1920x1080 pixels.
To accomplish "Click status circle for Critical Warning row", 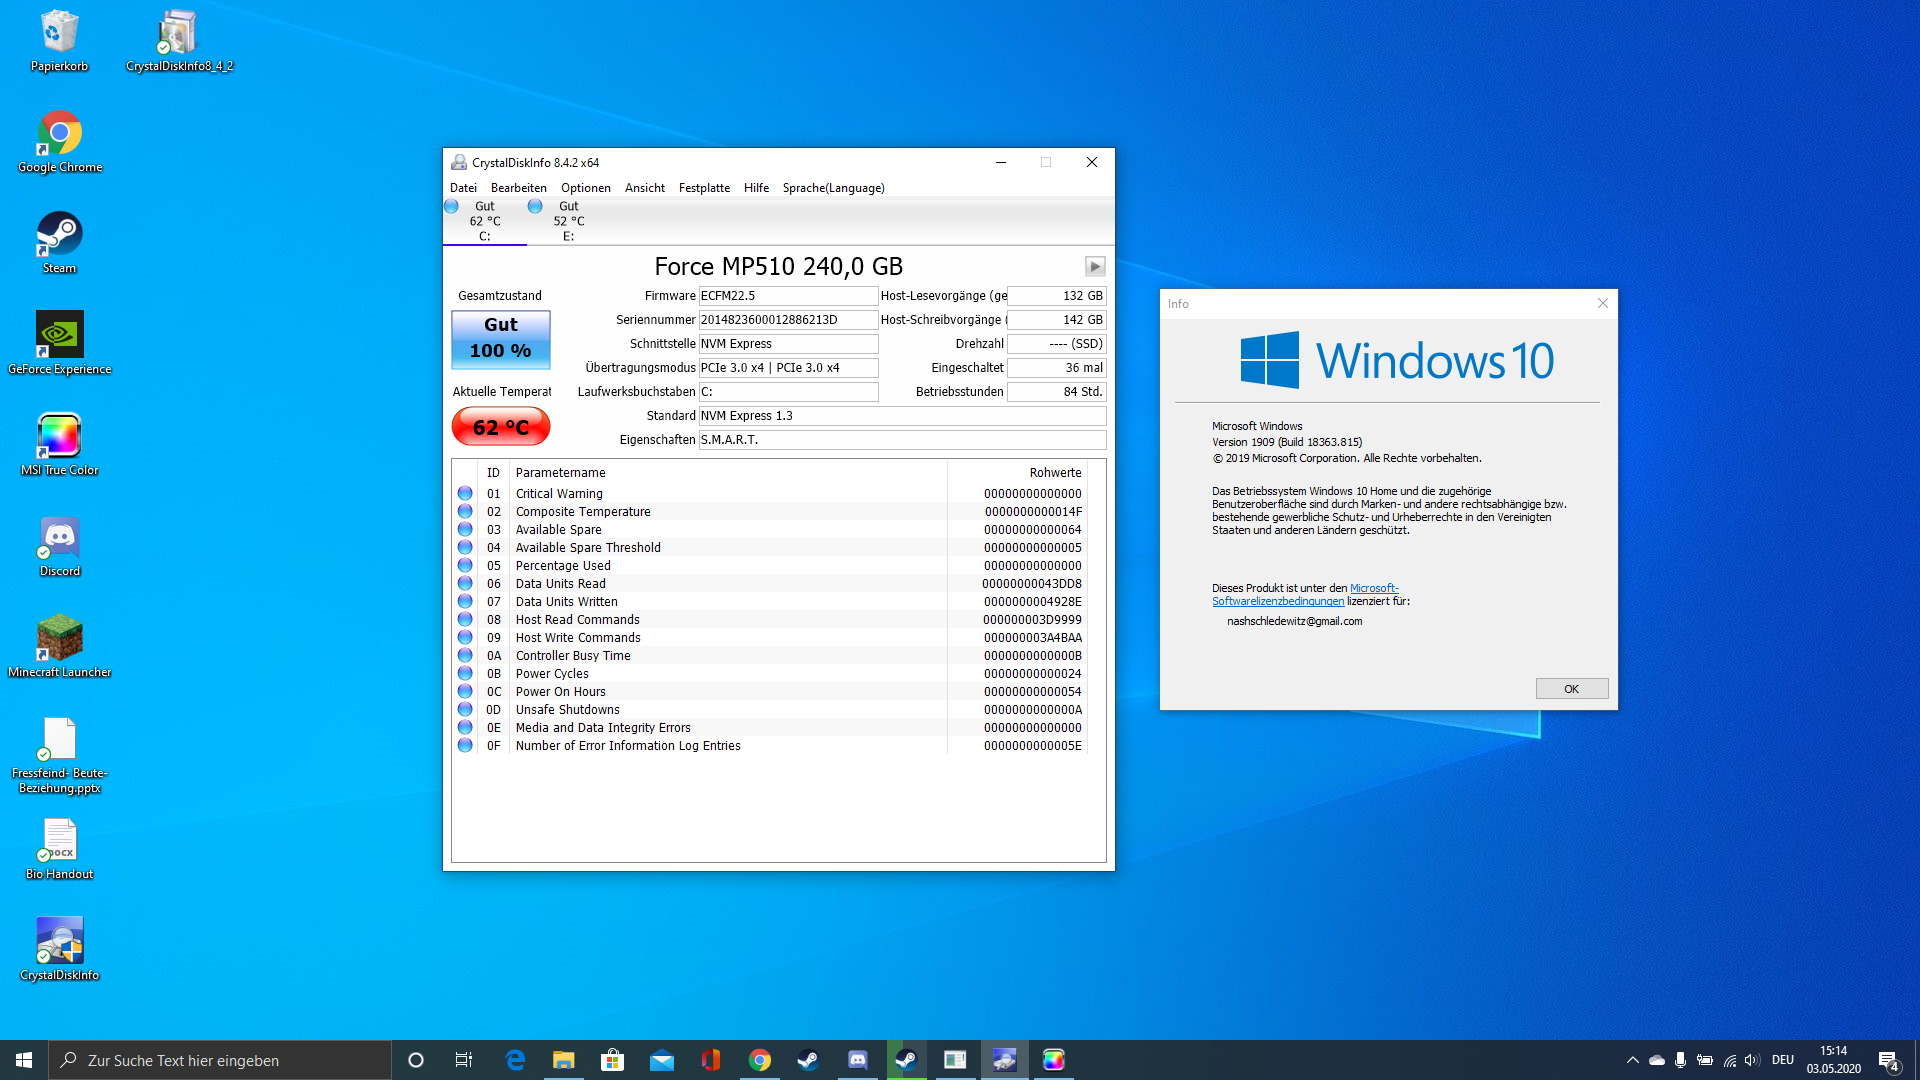I will 465,493.
